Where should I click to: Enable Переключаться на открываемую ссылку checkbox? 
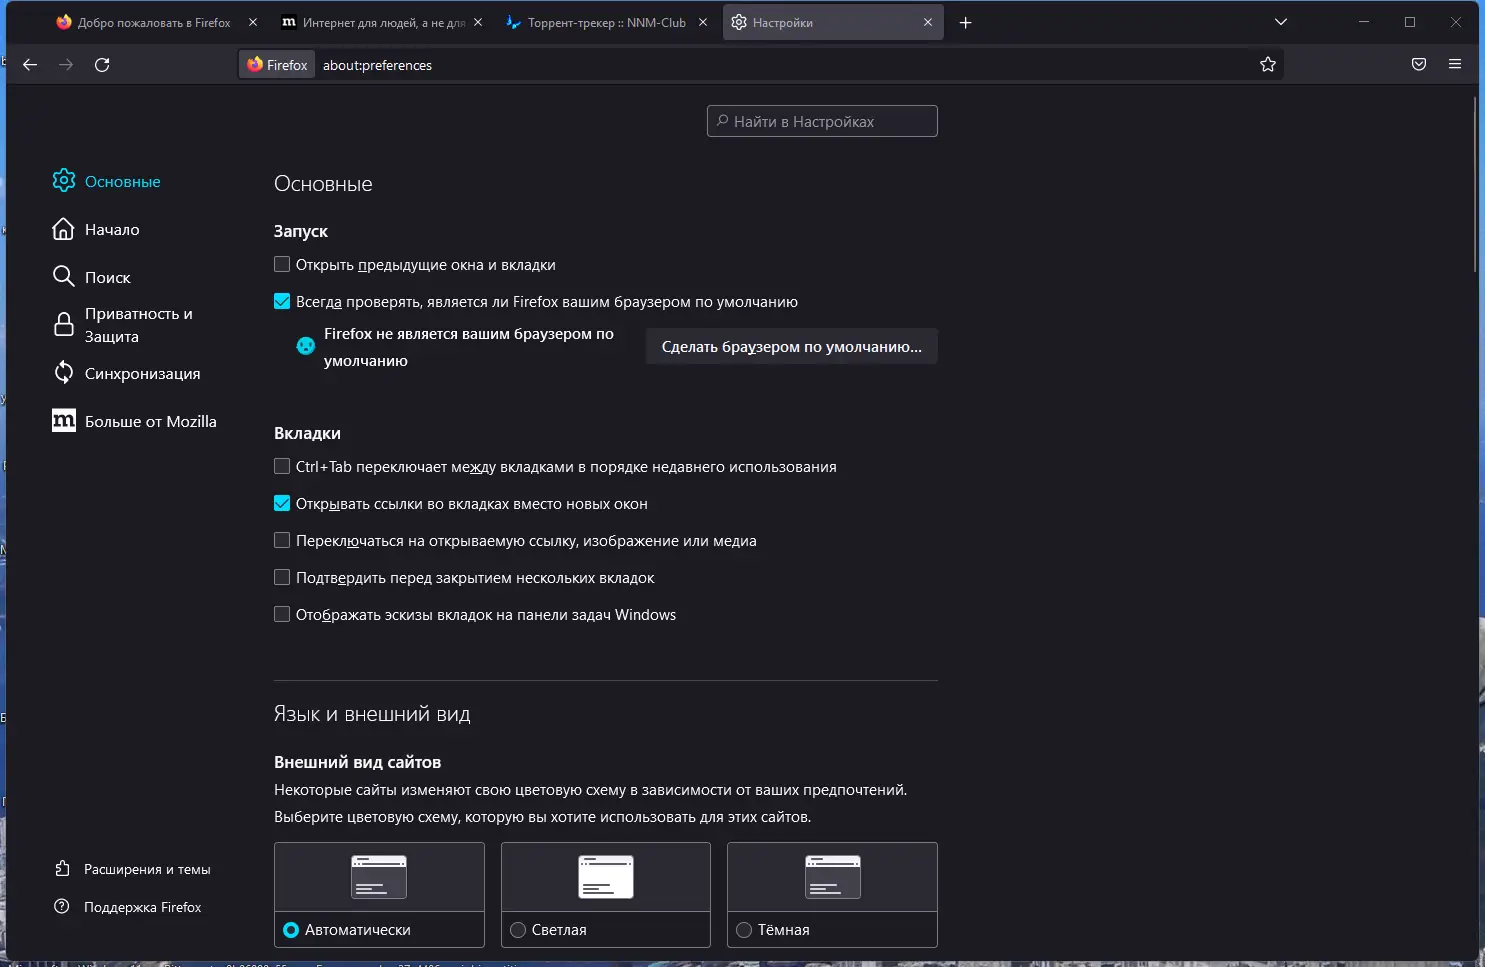pyautogui.click(x=282, y=541)
